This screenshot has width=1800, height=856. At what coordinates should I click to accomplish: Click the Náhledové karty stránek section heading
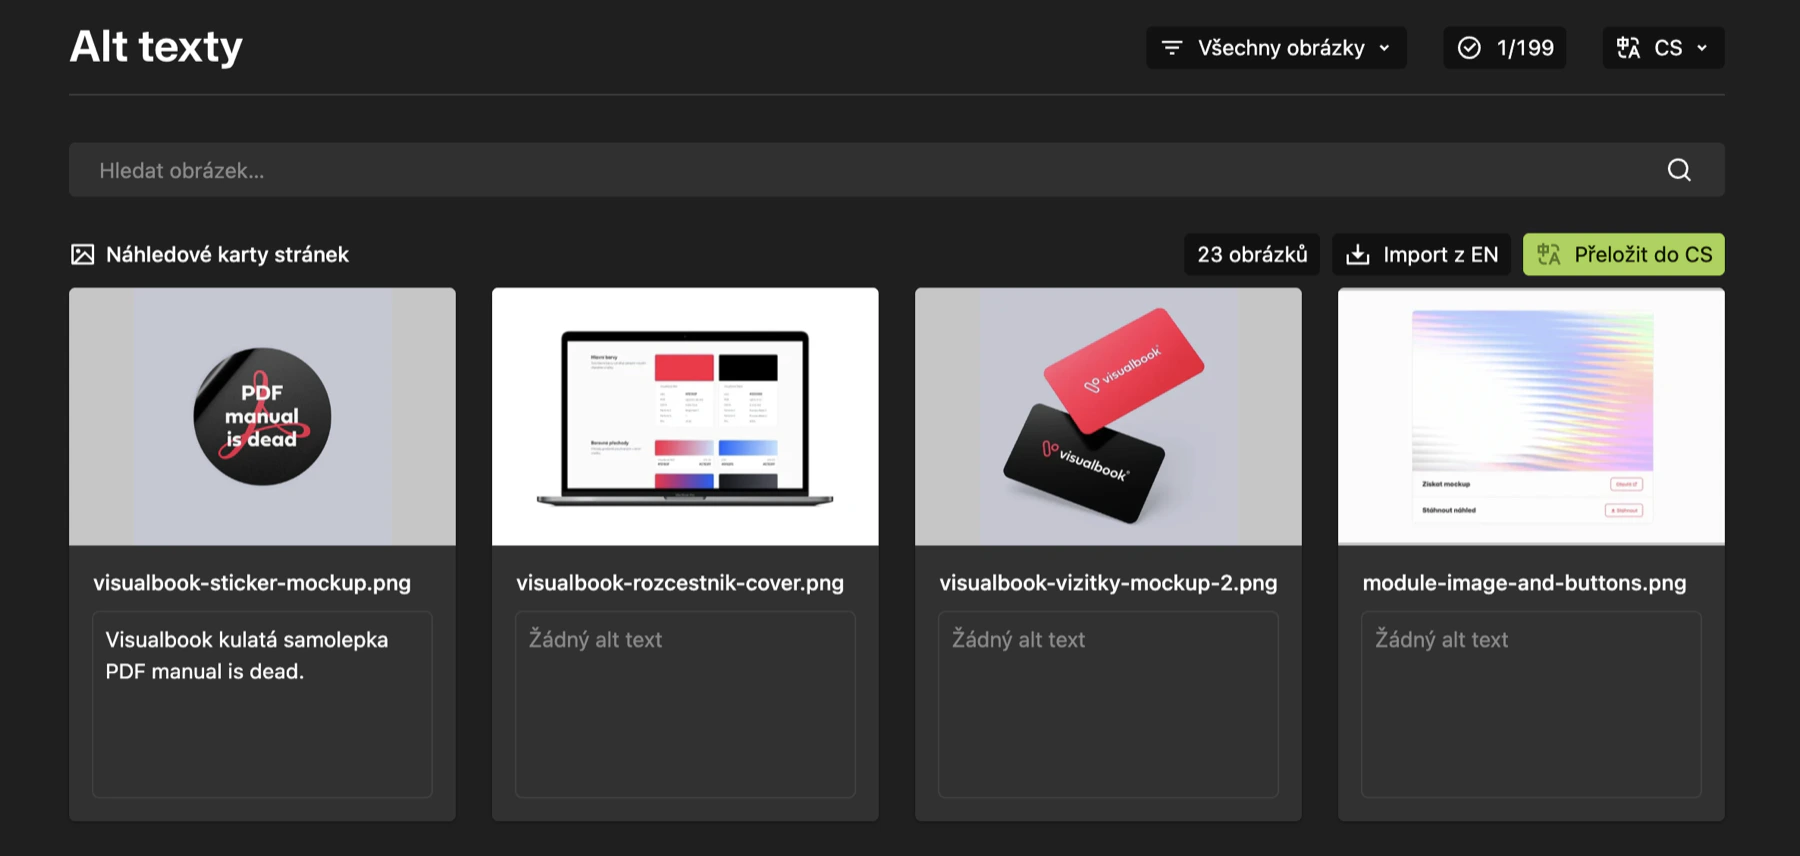227,255
